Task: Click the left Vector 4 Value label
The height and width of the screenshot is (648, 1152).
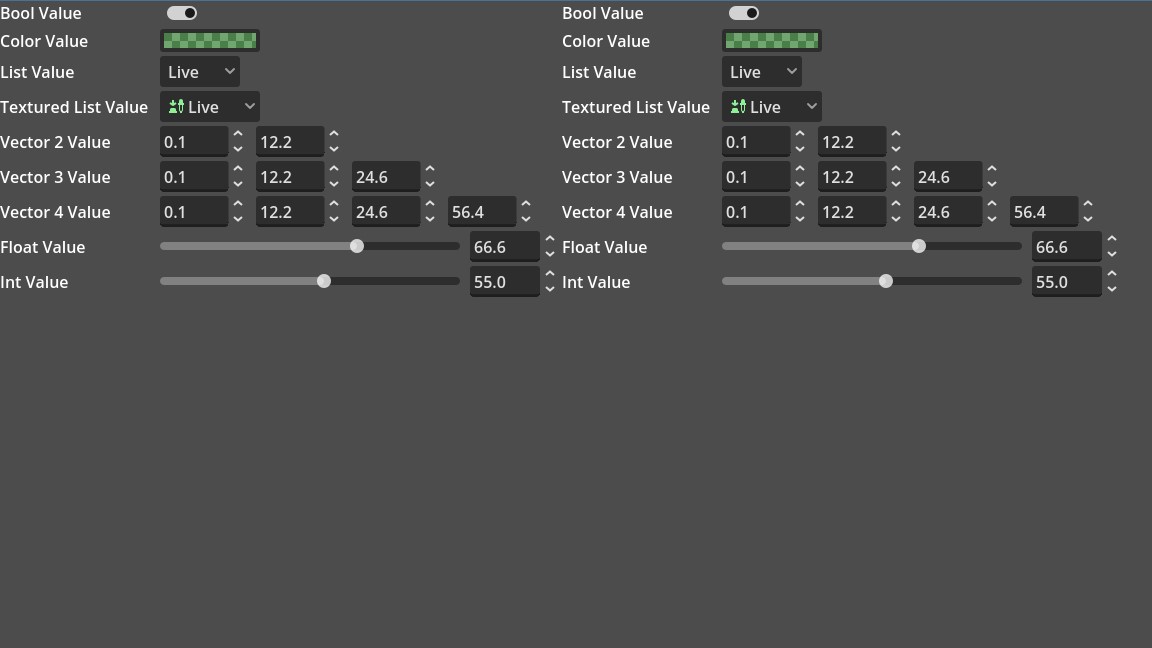Action: [x=55, y=212]
